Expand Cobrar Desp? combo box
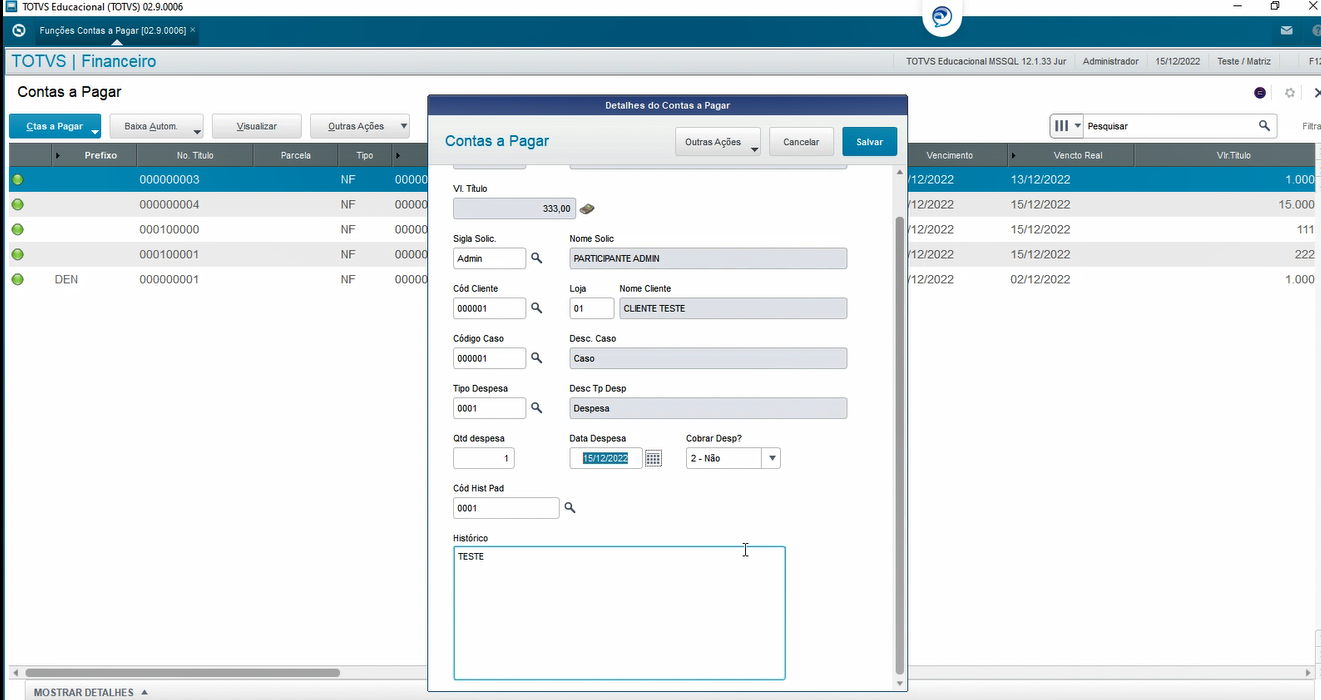This screenshot has width=1321, height=700. pos(771,458)
